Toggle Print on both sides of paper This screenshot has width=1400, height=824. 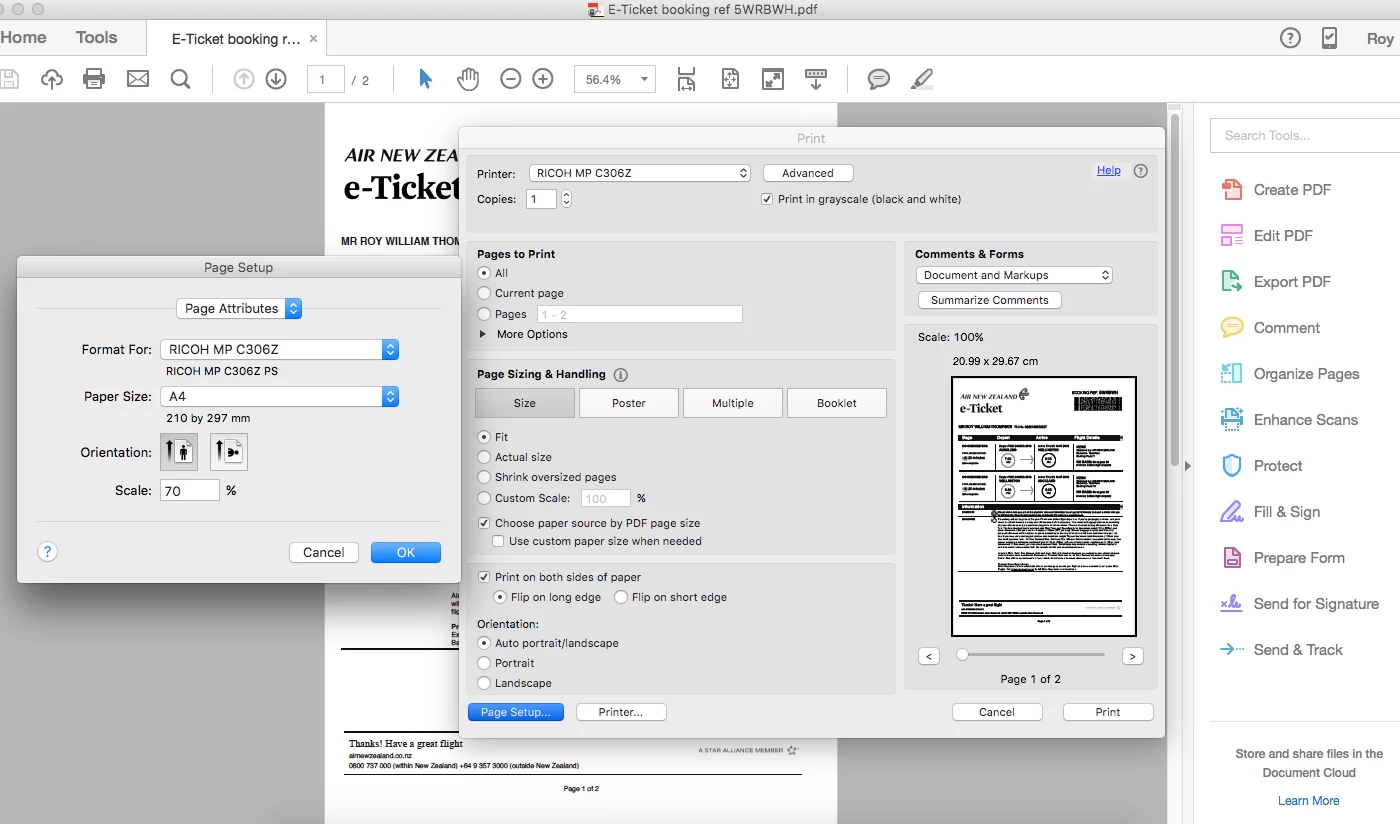pyautogui.click(x=485, y=577)
